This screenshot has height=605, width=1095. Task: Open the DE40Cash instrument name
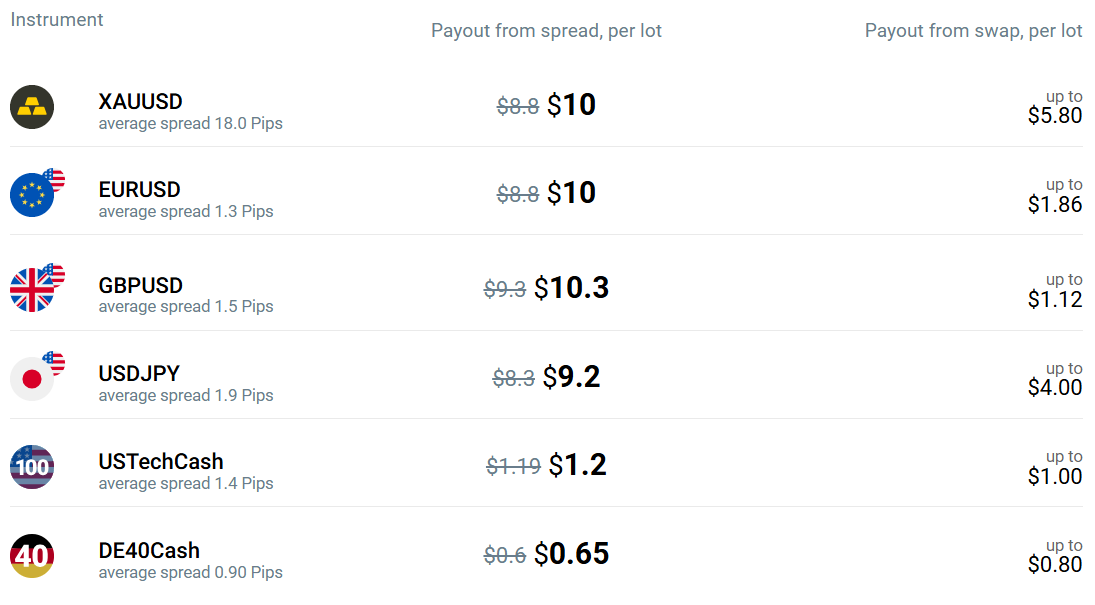[149, 551]
